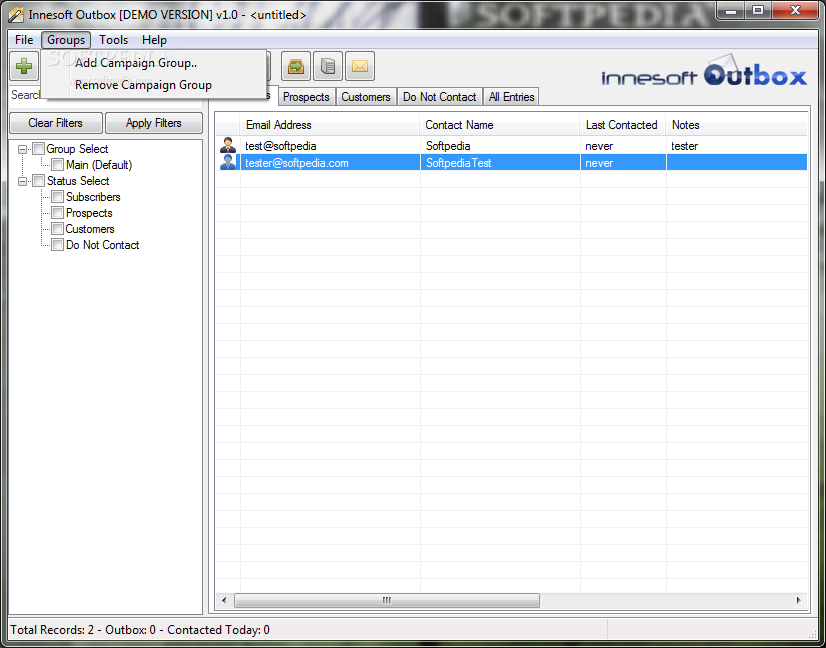826x648 pixels.
Task: Click the Clear Filters button
Action: [56, 123]
